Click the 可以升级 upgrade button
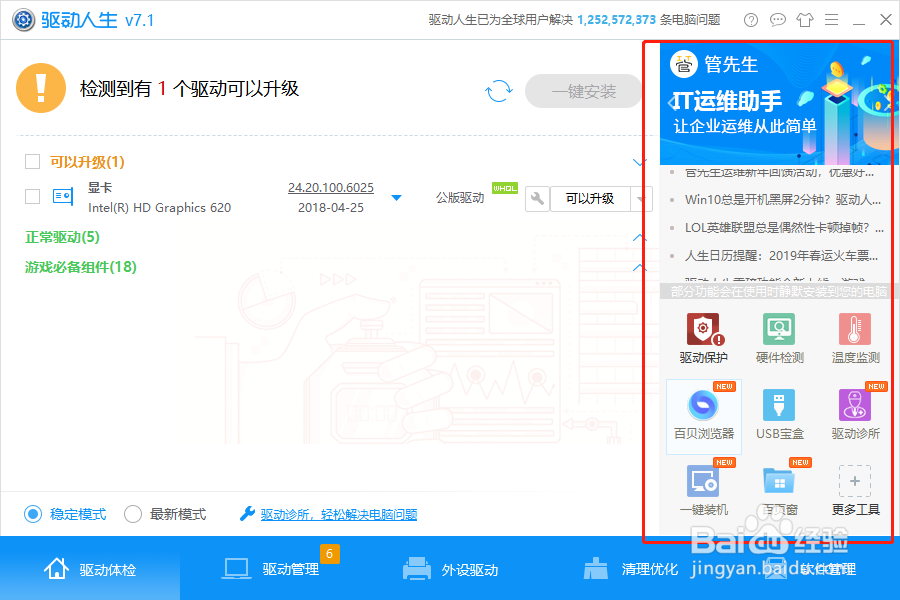This screenshot has height=600, width=900. (x=590, y=199)
